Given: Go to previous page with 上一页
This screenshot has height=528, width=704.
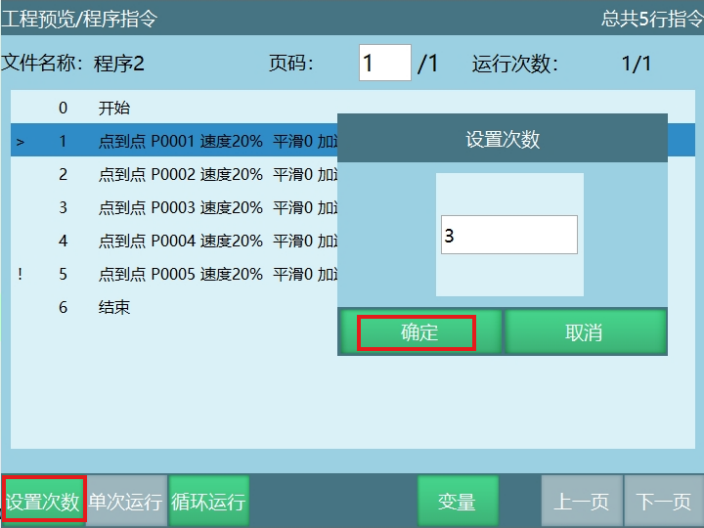Looking at the screenshot, I should 581,501.
